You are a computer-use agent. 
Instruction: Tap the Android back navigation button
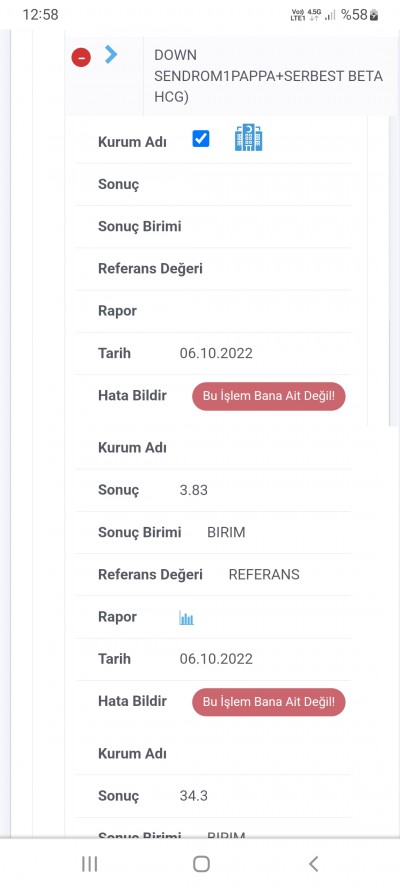click(x=313, y=864)
